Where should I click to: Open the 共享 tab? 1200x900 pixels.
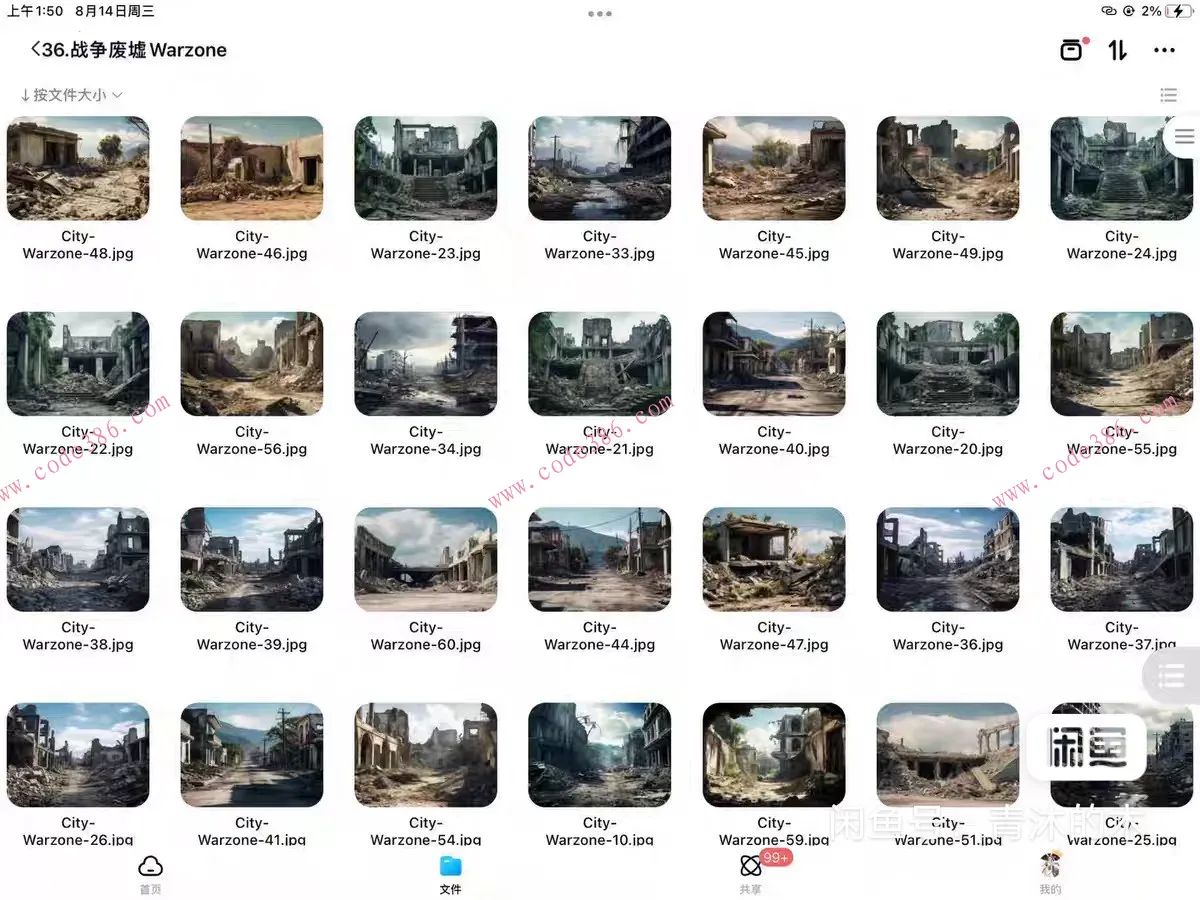coord(750,873)
